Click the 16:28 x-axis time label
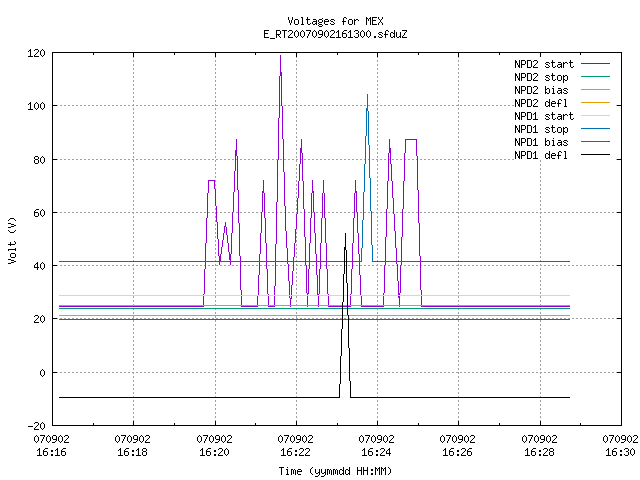640x480 pixels. point(539,452)
